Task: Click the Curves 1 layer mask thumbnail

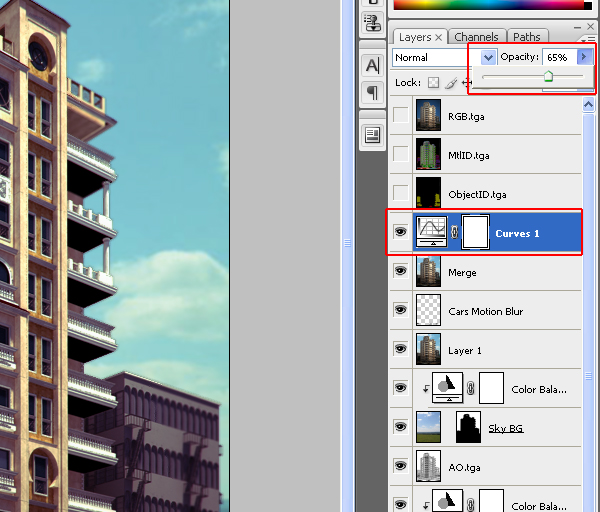Action: 475,233
